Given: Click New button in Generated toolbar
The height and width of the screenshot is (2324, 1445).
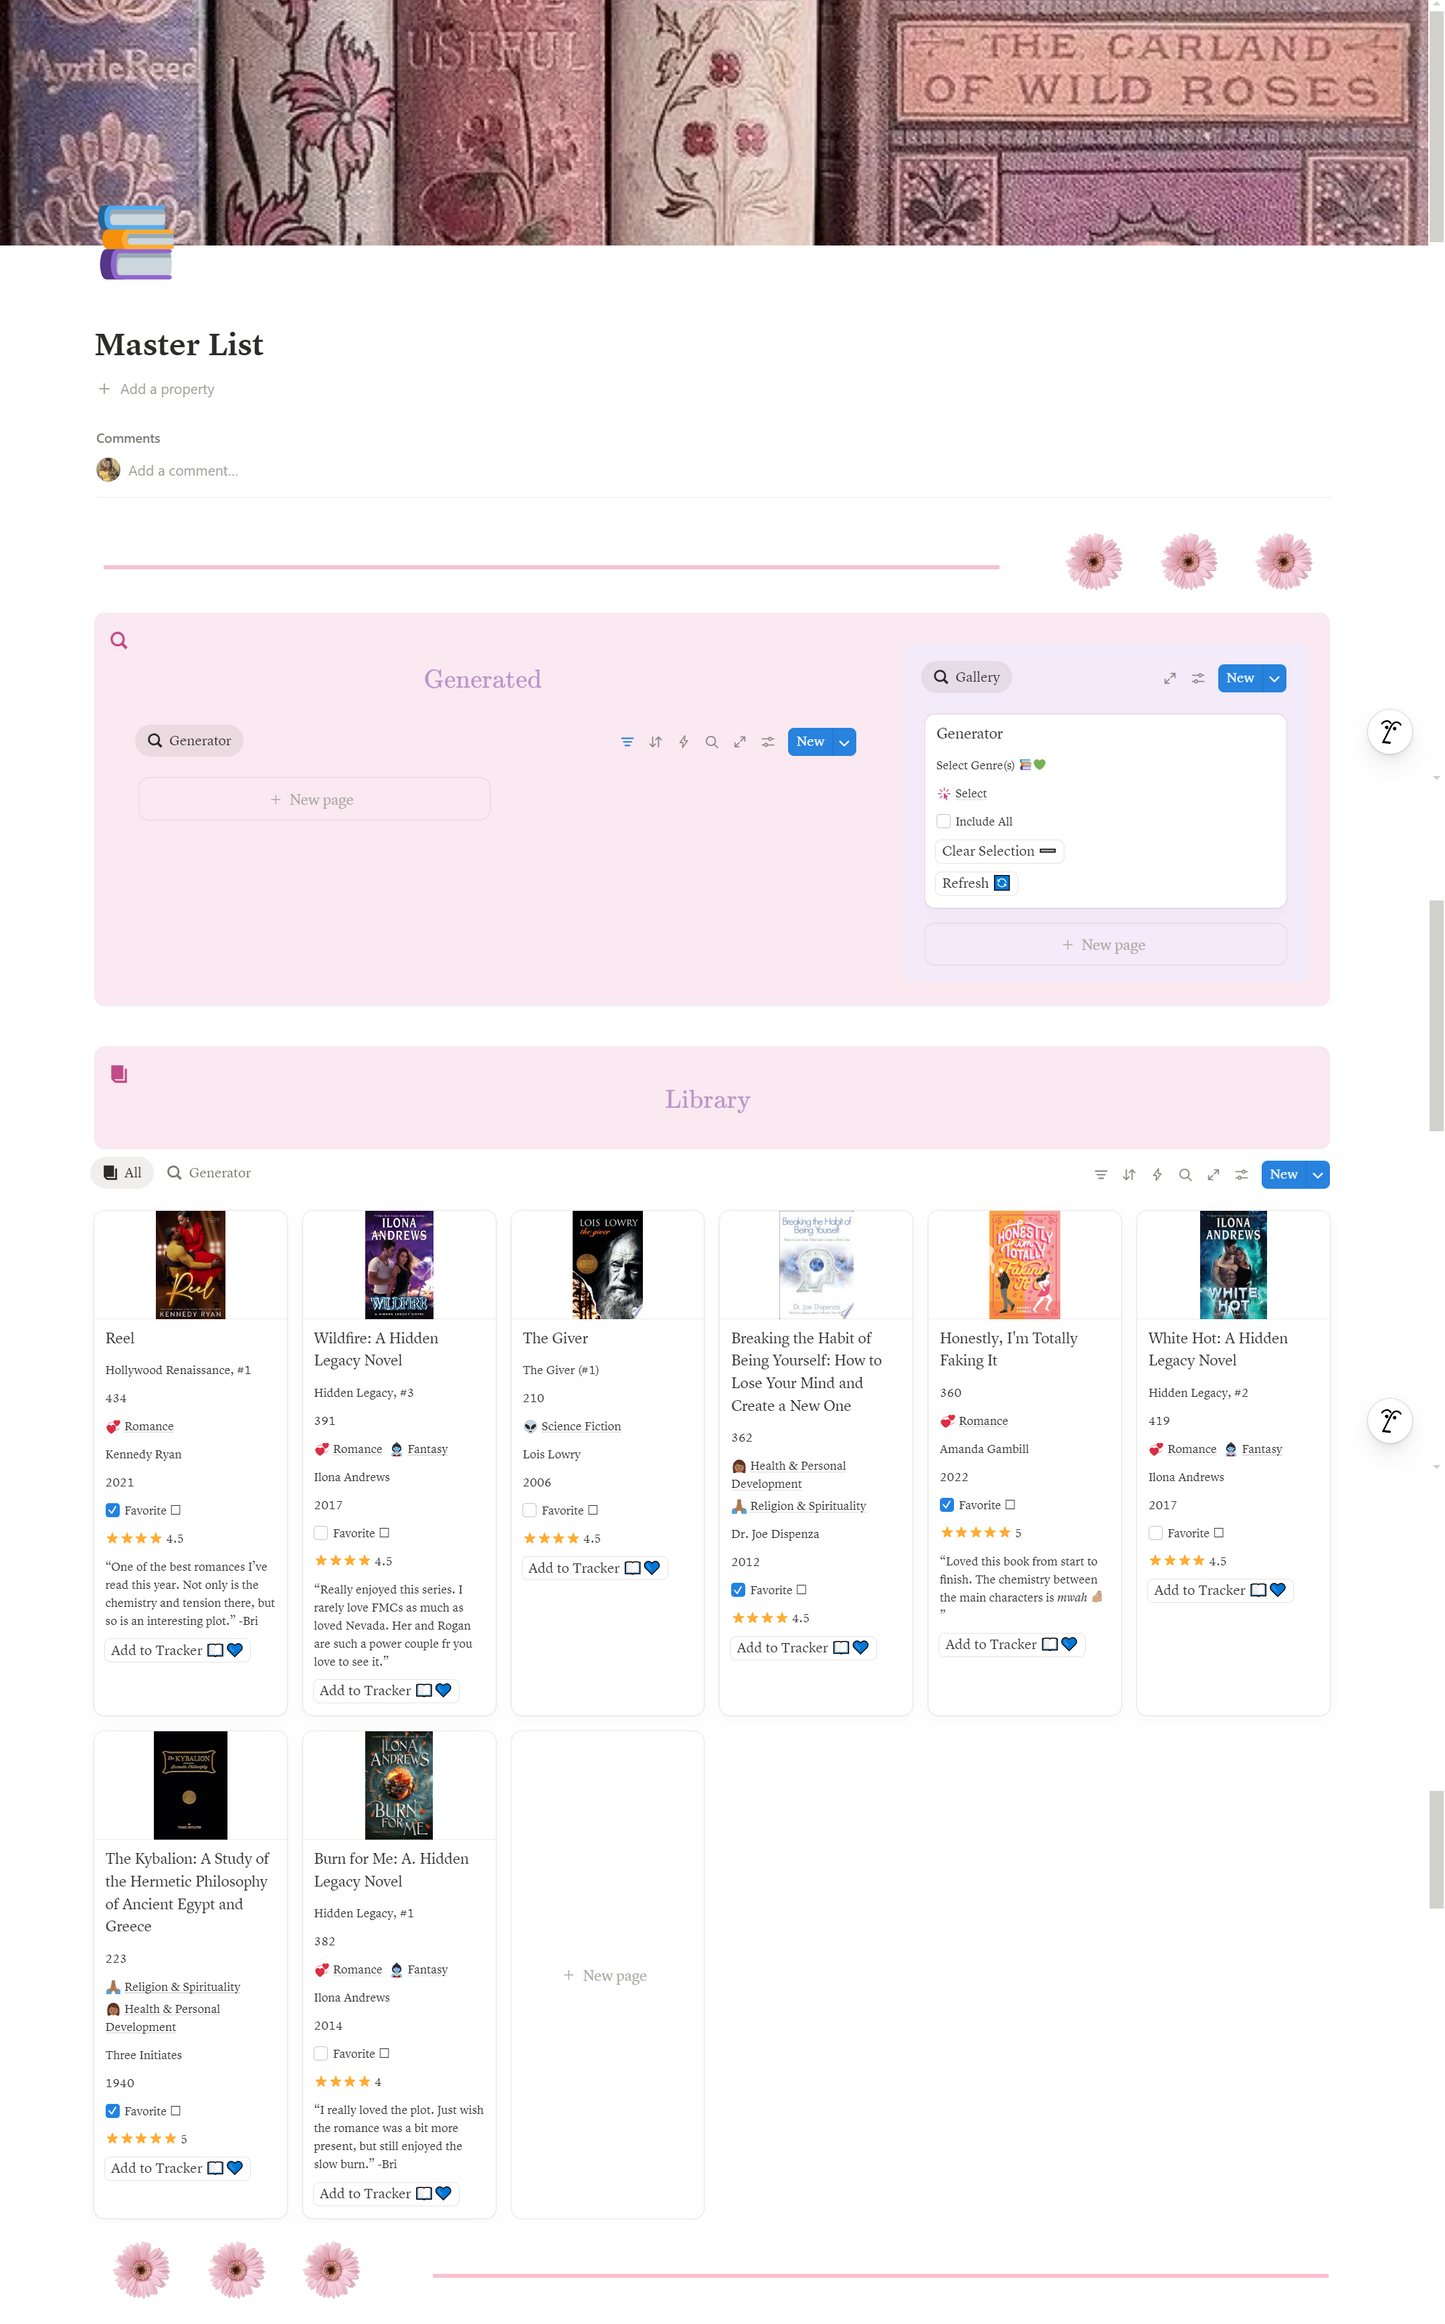Looking at the screenshot, I should click(810, 742).
